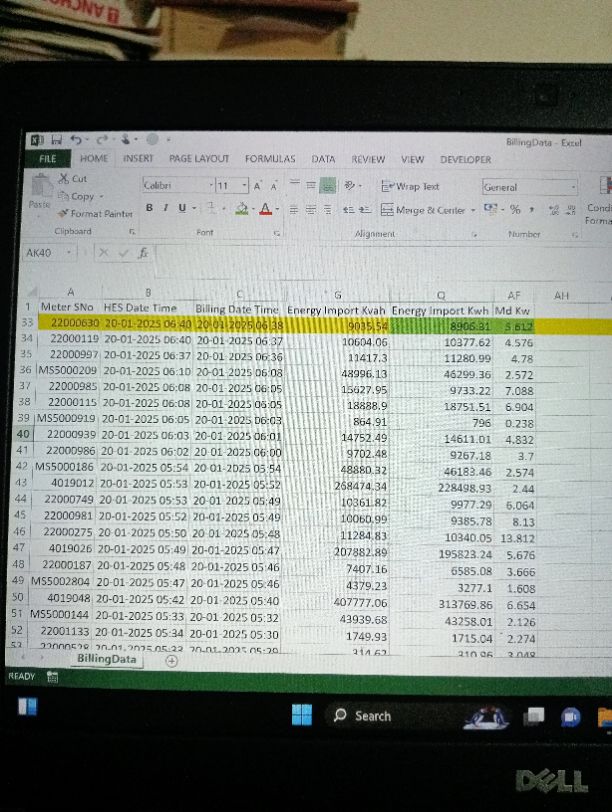
Task: Open Font Color dropdown arrow
Action: point(277,209)
